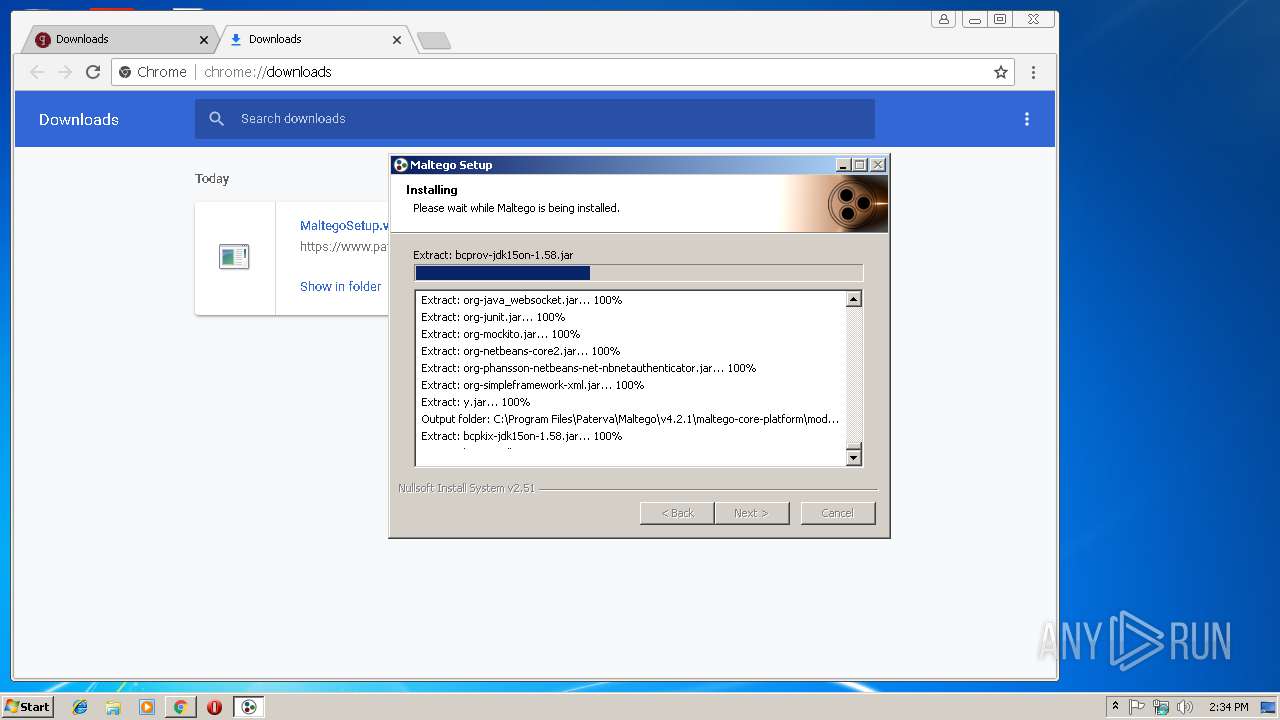Click install log scroll up arrow
Screen dimensions: 1280x720
click(854, 299)
